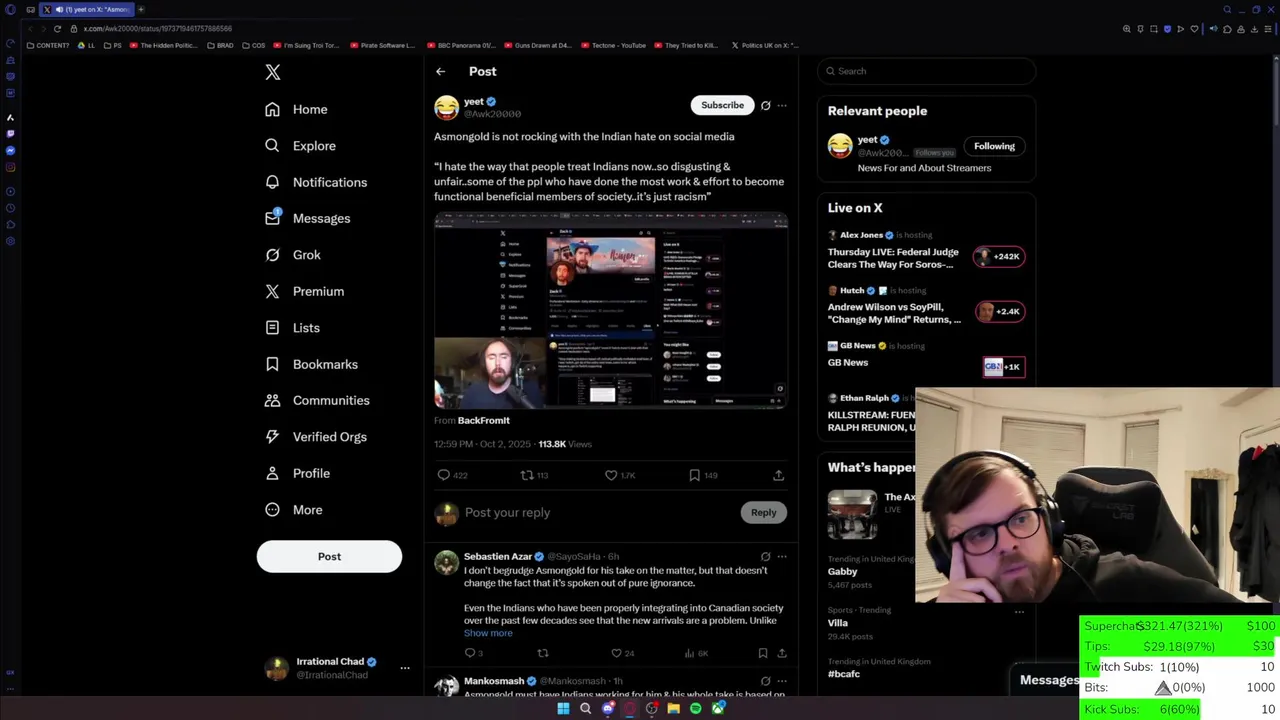Click the X Search input field

coord(926,71)
